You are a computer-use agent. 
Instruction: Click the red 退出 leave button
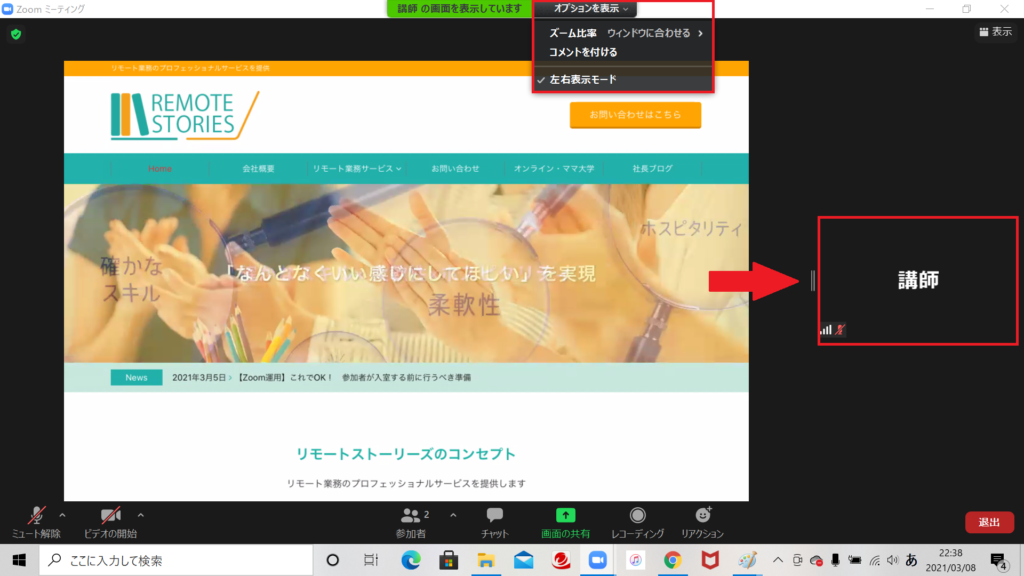click(989, 522)
